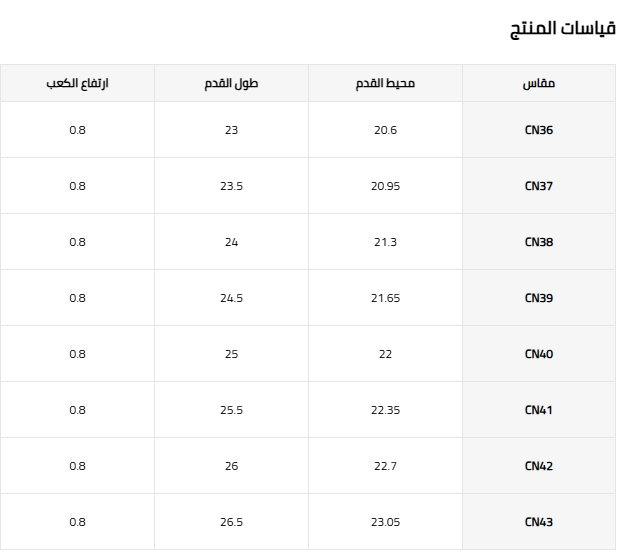Choose the CN38 size row label
The width and height of the screenshot is (625, 559).
pos(539,242)
